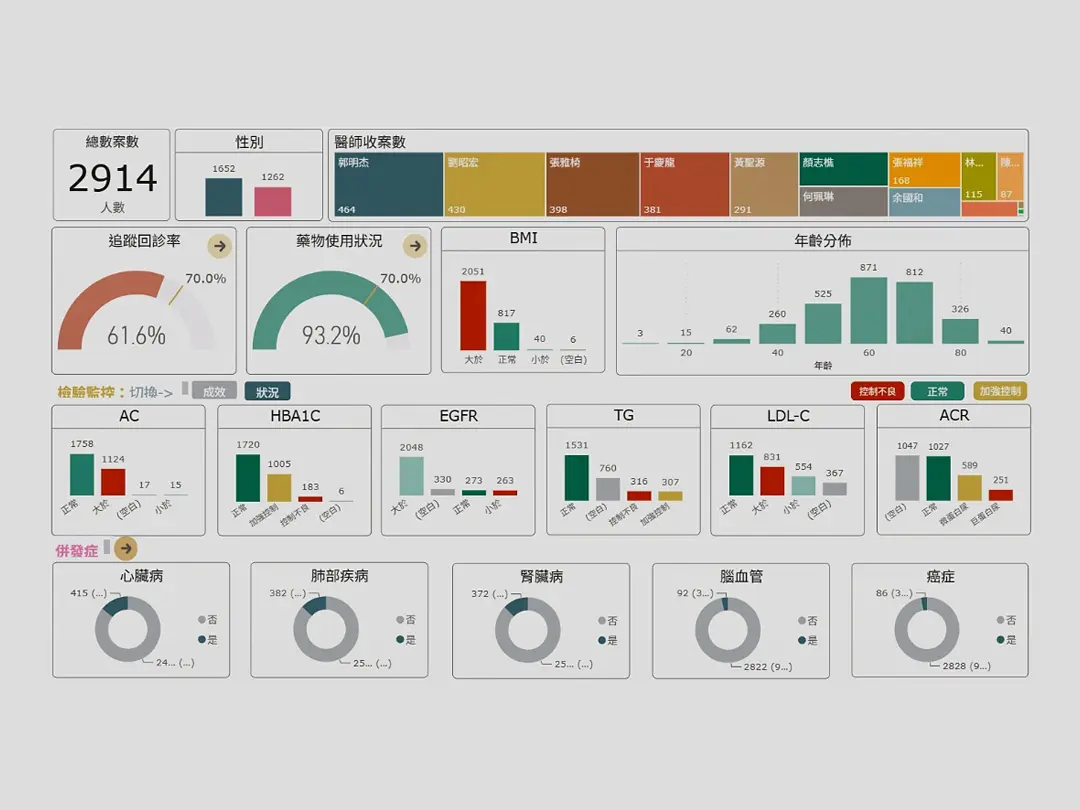
Task: Click the 是 legend item under 腎臟病
Action: click(608, 641)
